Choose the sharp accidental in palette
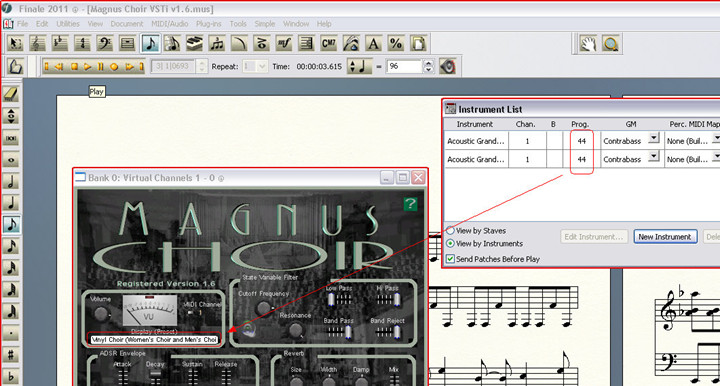720x386 pixels. pyautogui.click(x=11, y=355)
